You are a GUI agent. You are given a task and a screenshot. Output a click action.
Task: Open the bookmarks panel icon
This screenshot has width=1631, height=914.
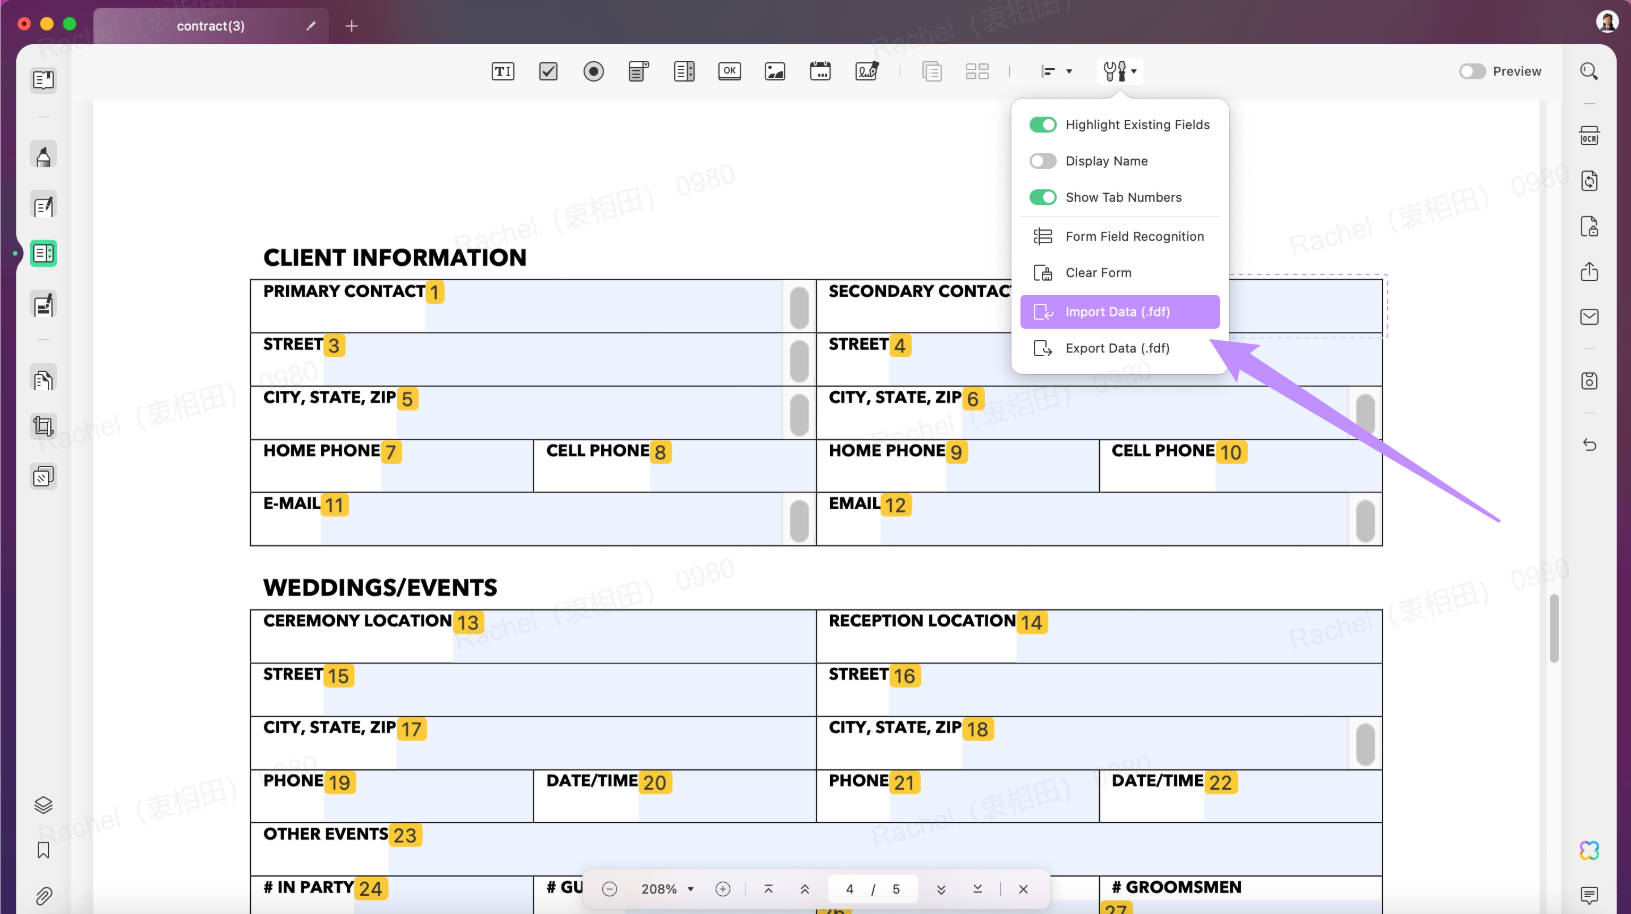pos(43,850)
